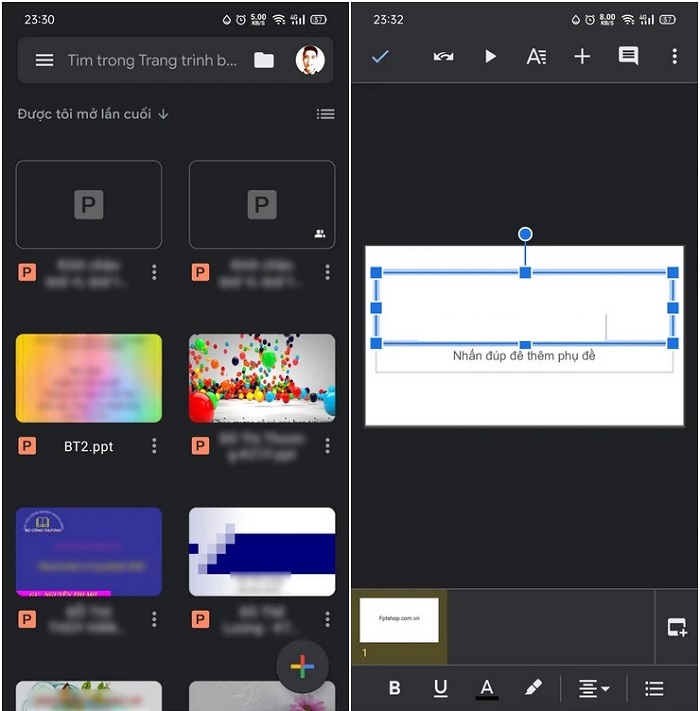Open options for first blank presentation
This screenshot has height=711, width=700.
[154, 273]
